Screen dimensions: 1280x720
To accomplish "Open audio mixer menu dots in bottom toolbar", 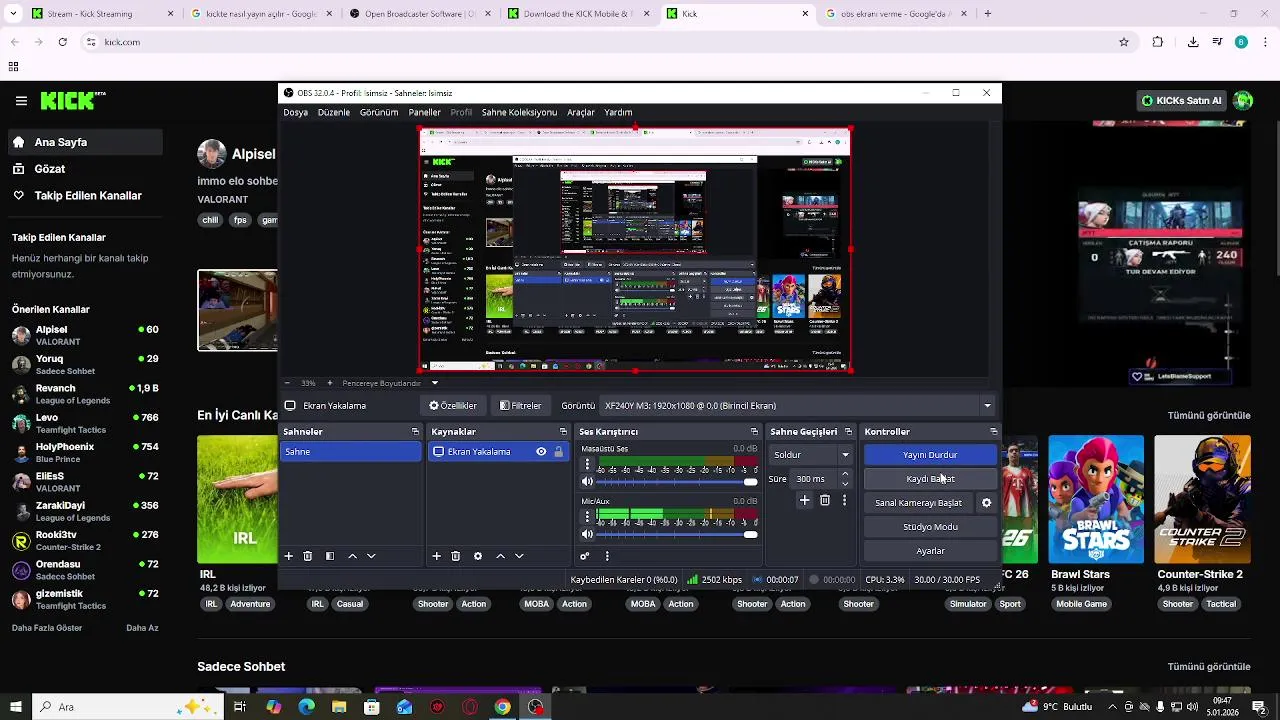I will [x=607, y=556].
